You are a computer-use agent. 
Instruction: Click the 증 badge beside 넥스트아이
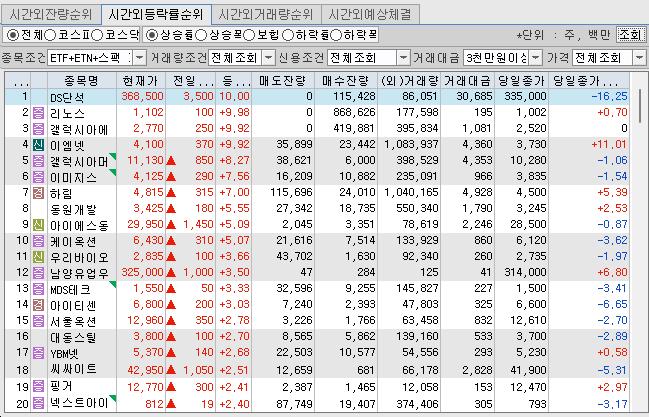coord(38,403)
